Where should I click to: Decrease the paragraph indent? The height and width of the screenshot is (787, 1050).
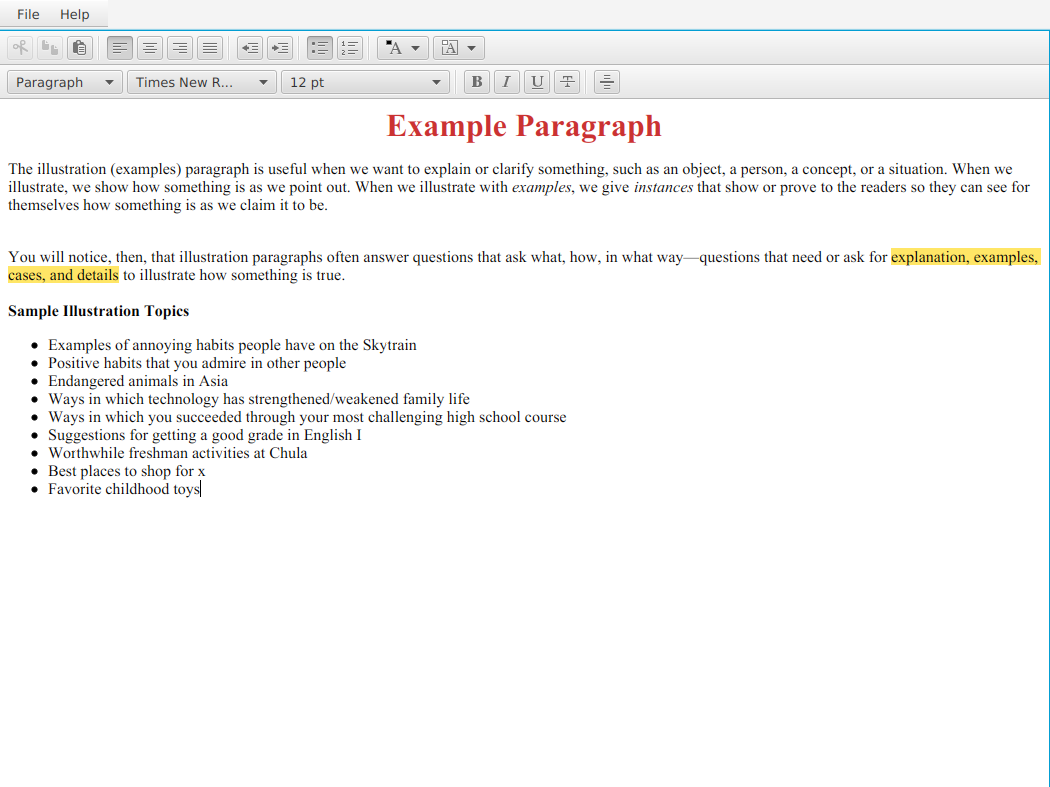click(250, 47)
